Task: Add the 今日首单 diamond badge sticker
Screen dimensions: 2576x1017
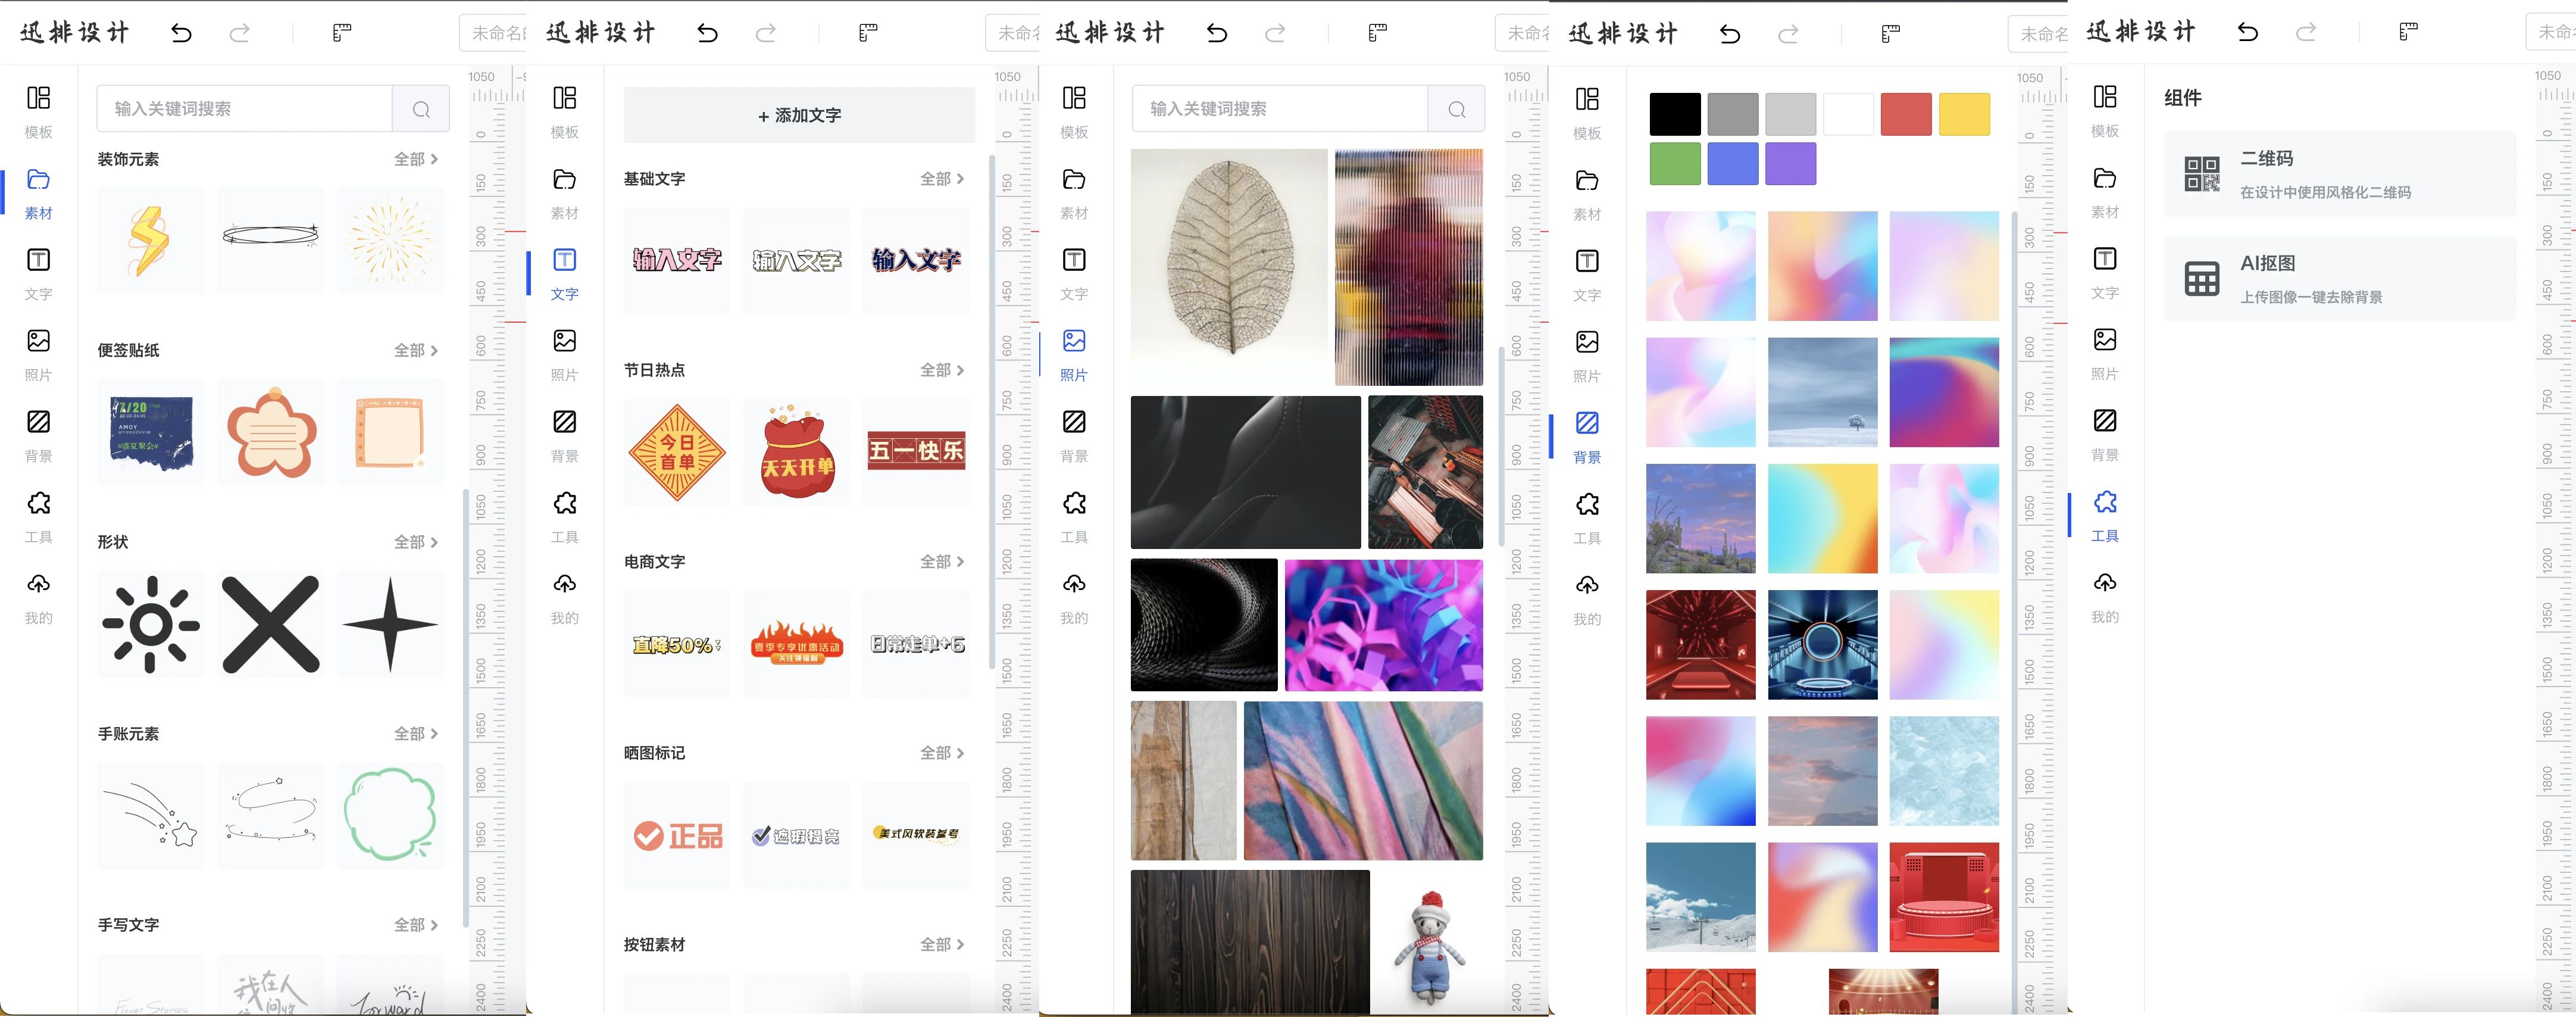Action: pos(677,452)
